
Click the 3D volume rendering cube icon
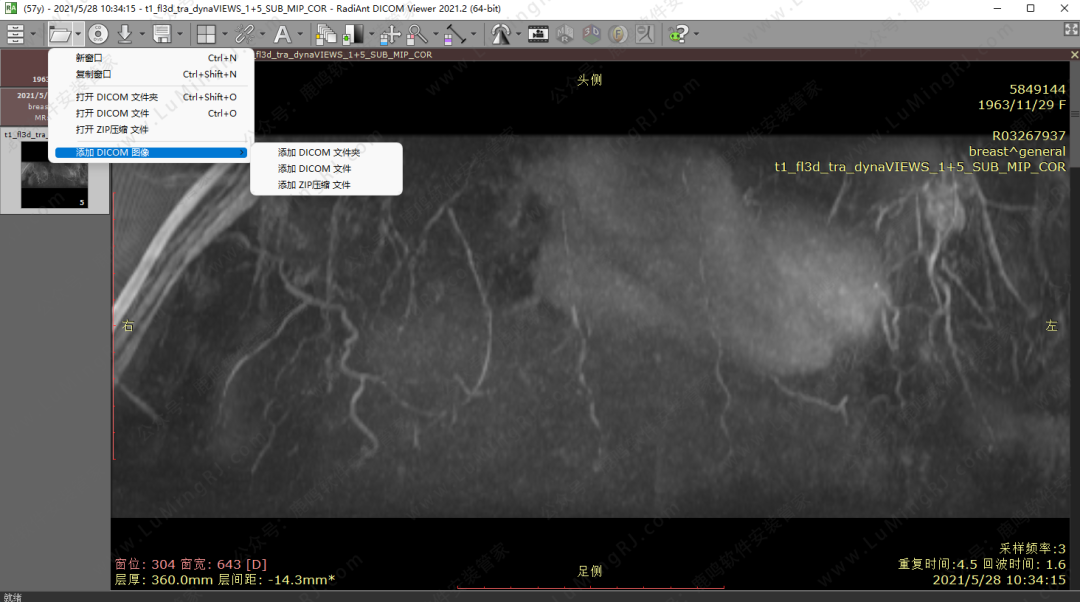pyautogui.click(x=592, y=34)
